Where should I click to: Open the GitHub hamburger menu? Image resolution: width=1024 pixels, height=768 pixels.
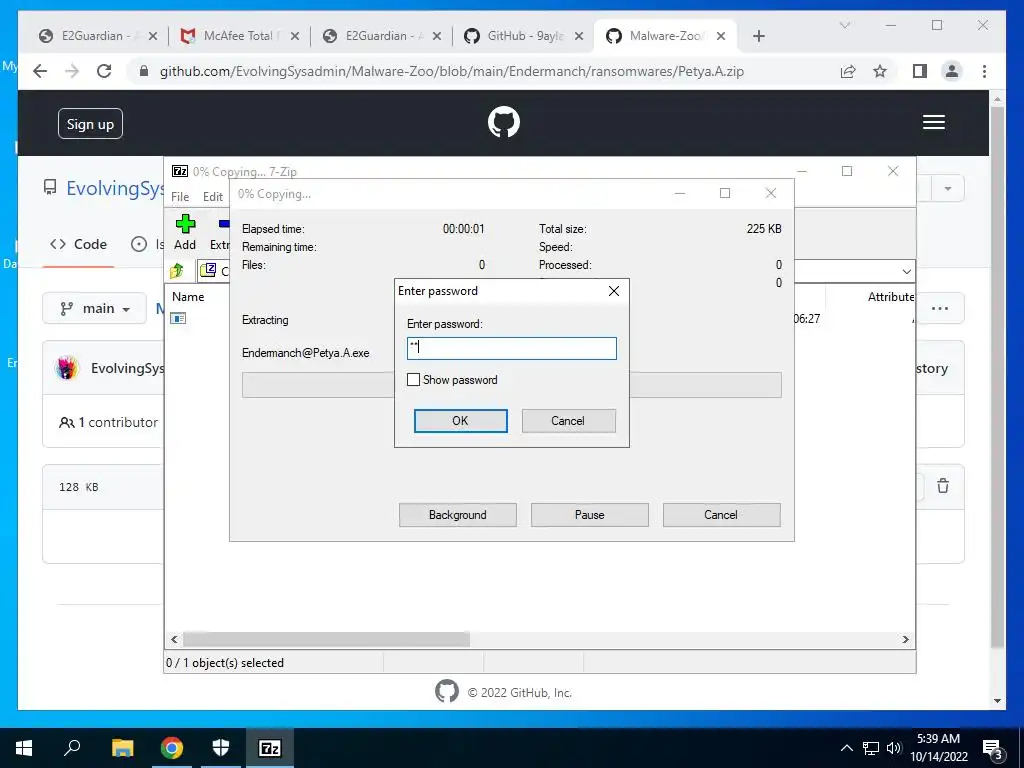(934, 122)
